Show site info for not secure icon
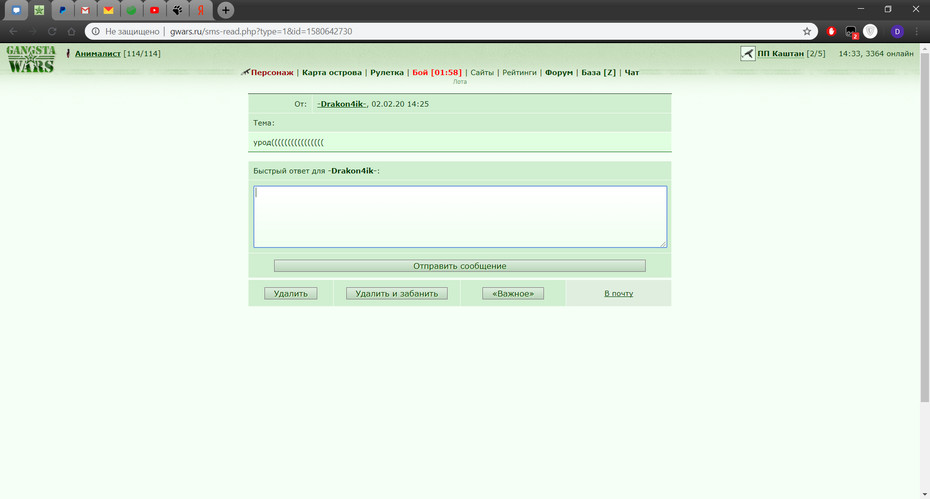 click(95, 31)
